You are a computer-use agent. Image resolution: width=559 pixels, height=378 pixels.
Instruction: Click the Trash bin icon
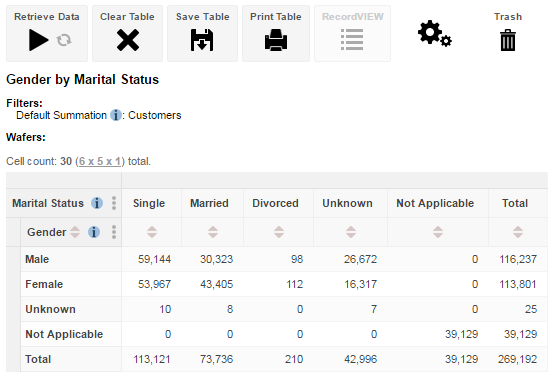pos(508,40)
